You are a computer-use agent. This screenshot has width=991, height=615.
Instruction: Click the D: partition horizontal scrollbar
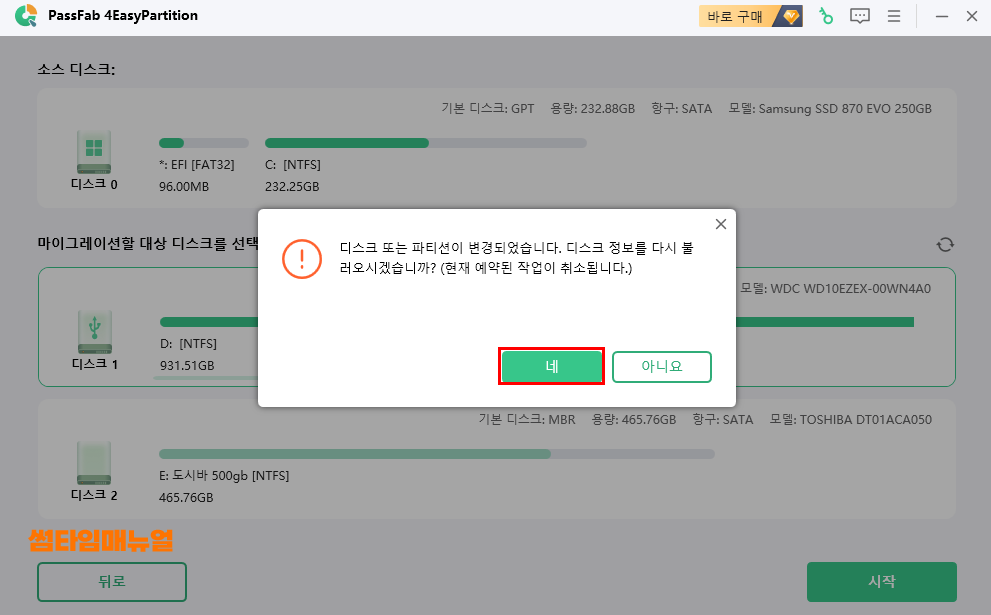pos(205,378)
